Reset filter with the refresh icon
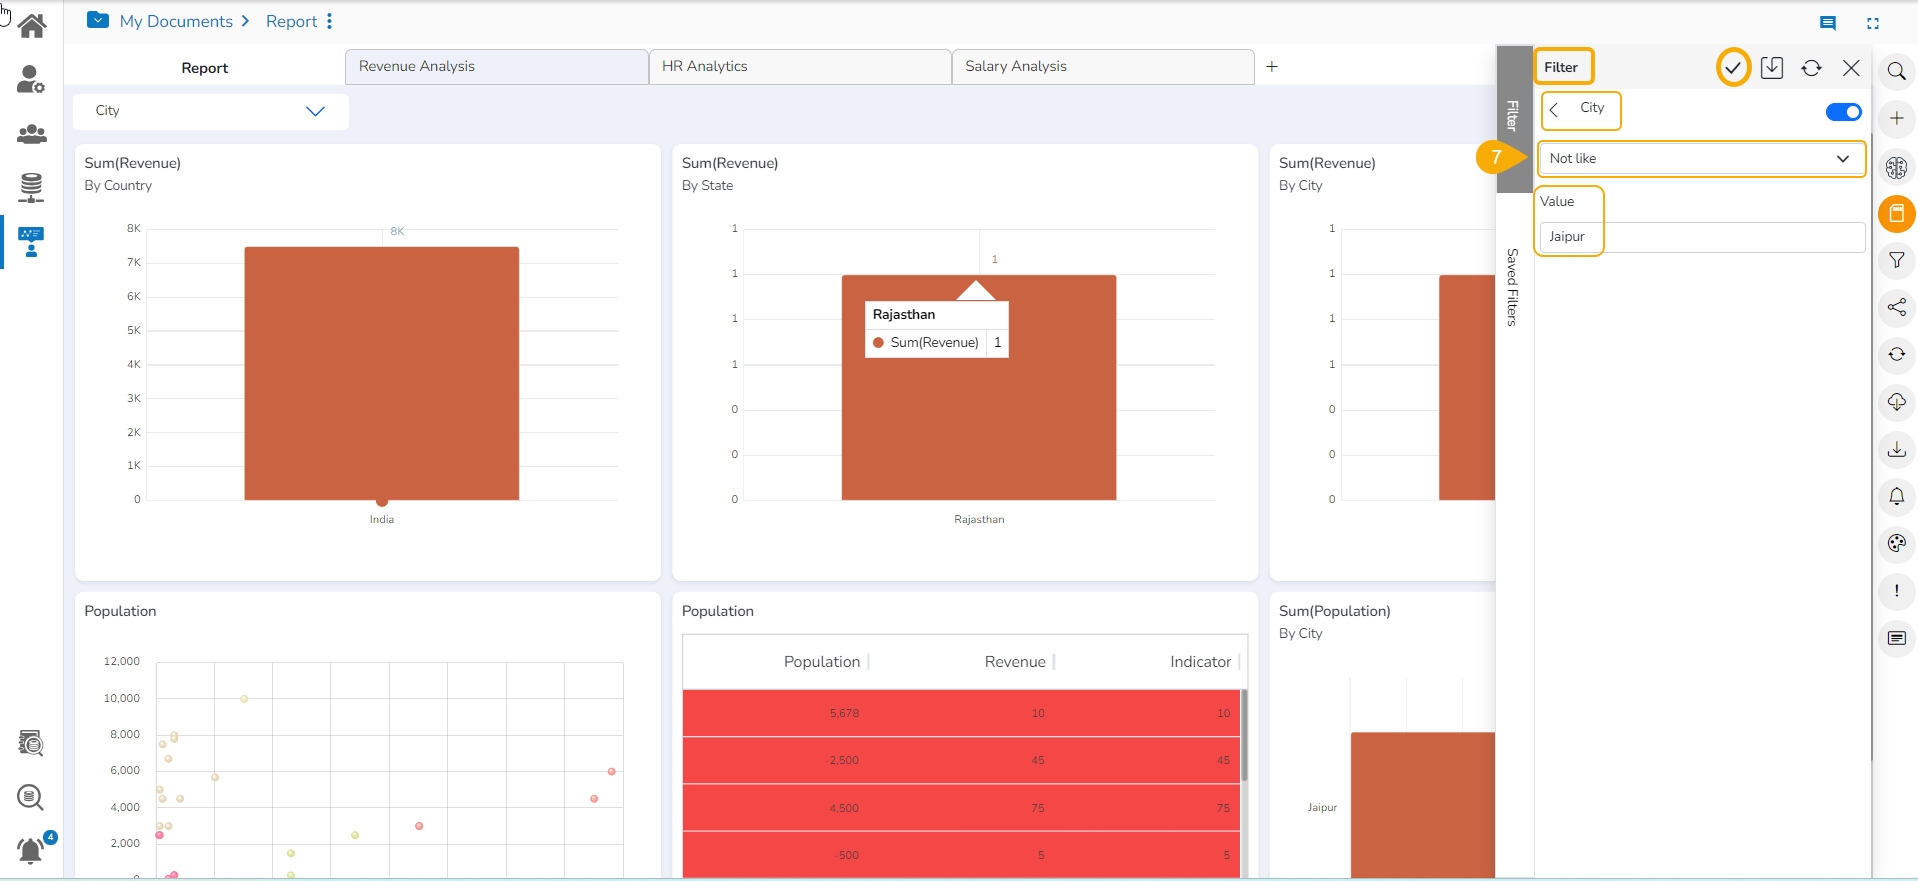 pyautogui.click(x=1811, y=68)
